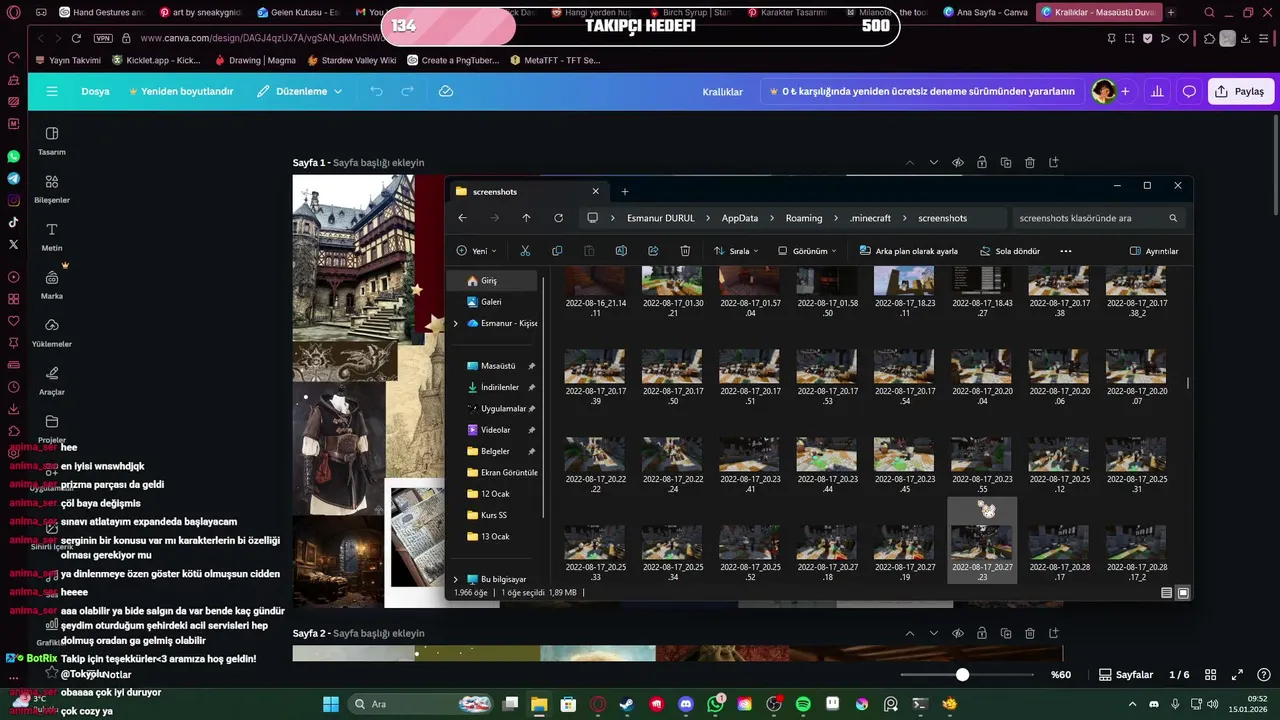1280x720 pixels.
Task: Switch Explorer to details list view
Action: point(1167,593)
